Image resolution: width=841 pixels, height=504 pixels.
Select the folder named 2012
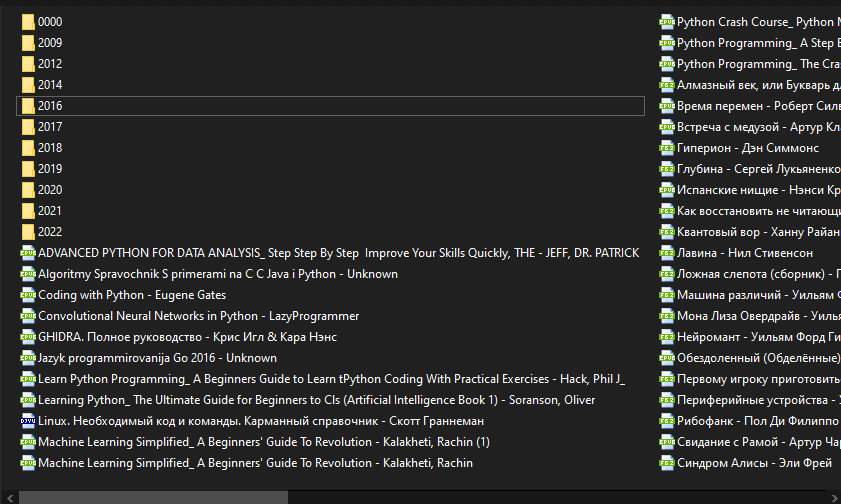(50, 64)
